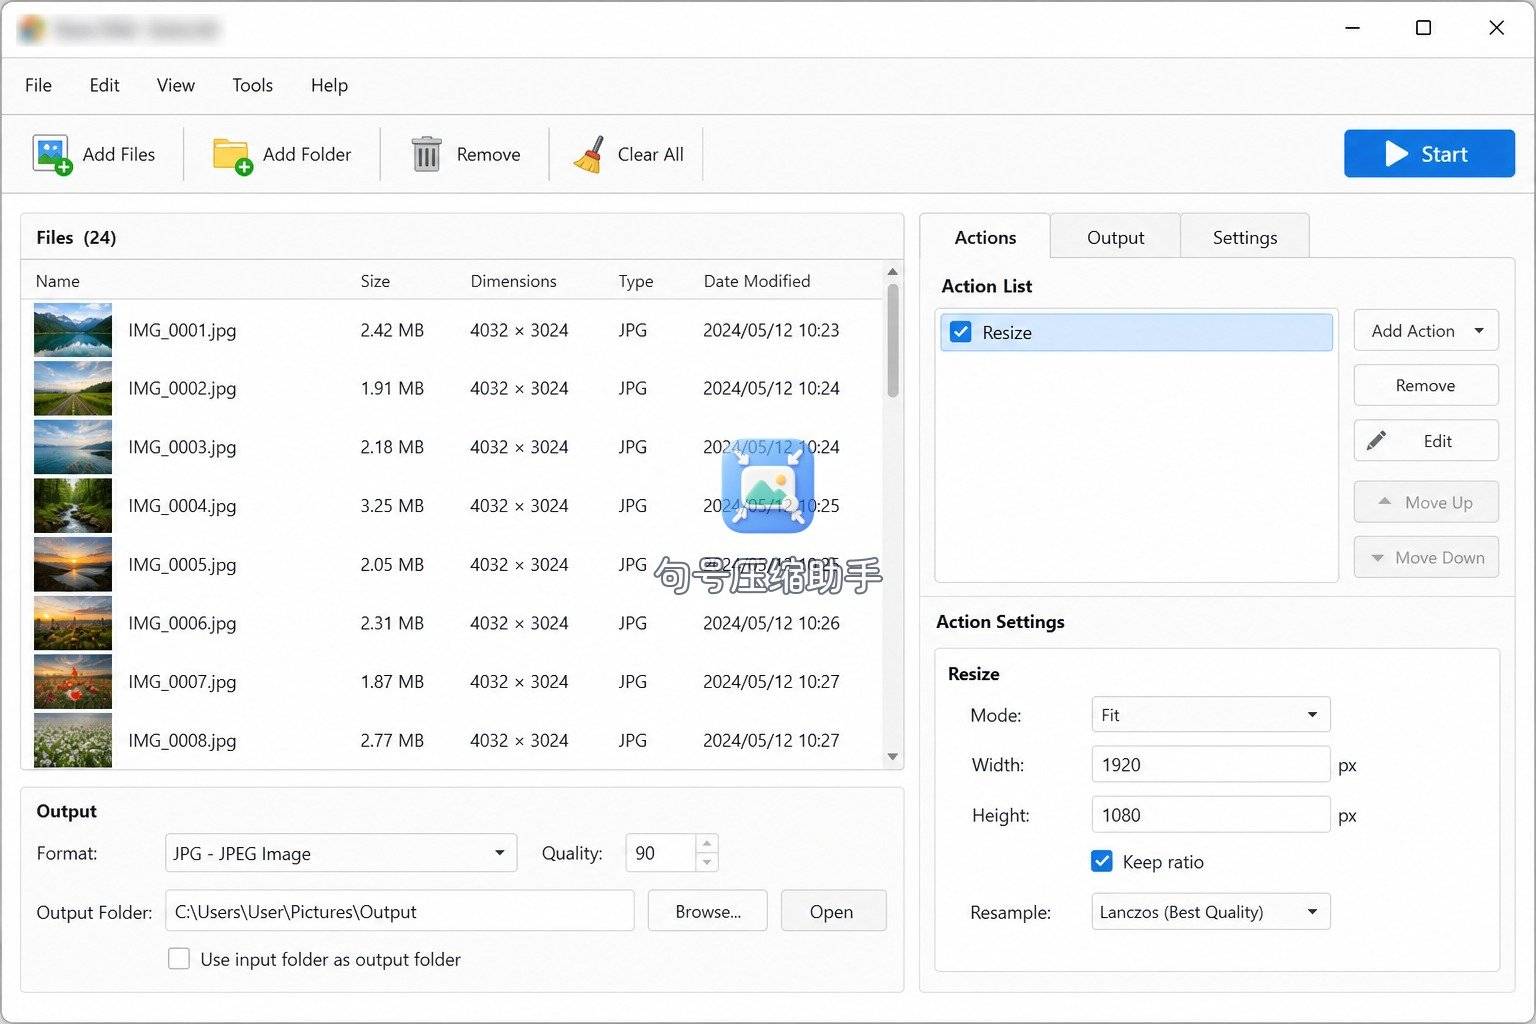Select the IMG_0004.jpg forest thumbnail
The height and width of the screenshot is (1024, 1536).
tap(73, 506)
